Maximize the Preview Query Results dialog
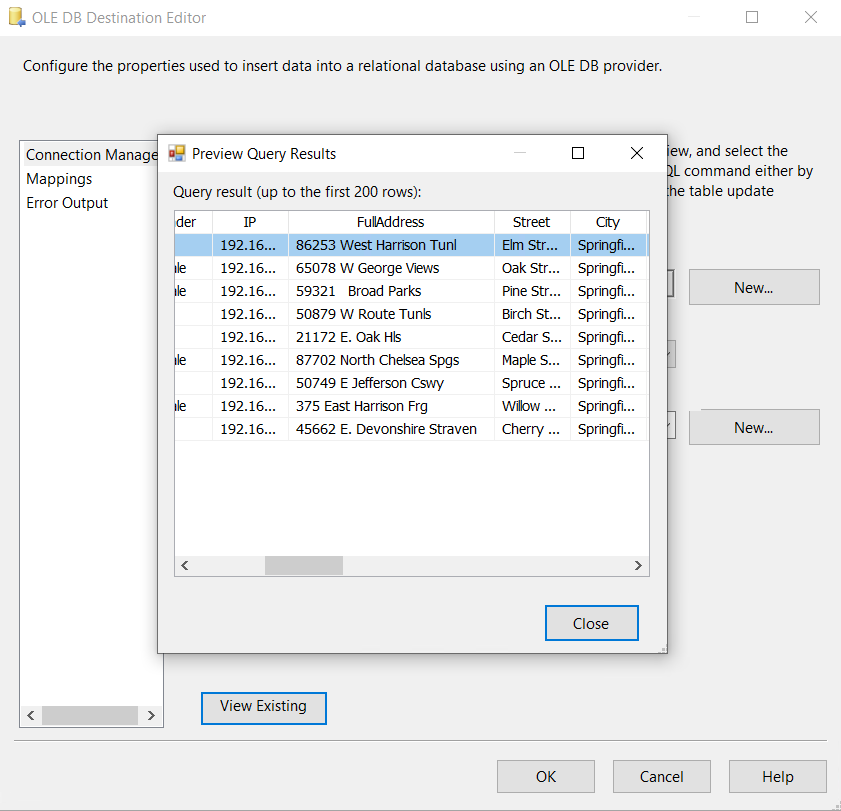Viewport: 841px width, 811px height. click(577, 153)
